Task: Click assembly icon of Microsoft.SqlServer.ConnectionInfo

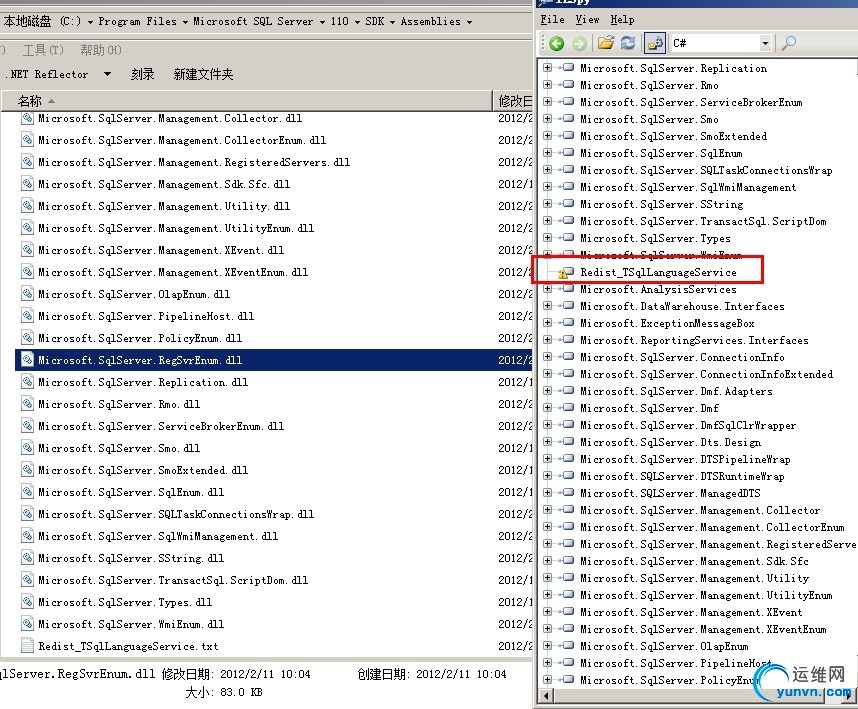Action: click(569, 357)
